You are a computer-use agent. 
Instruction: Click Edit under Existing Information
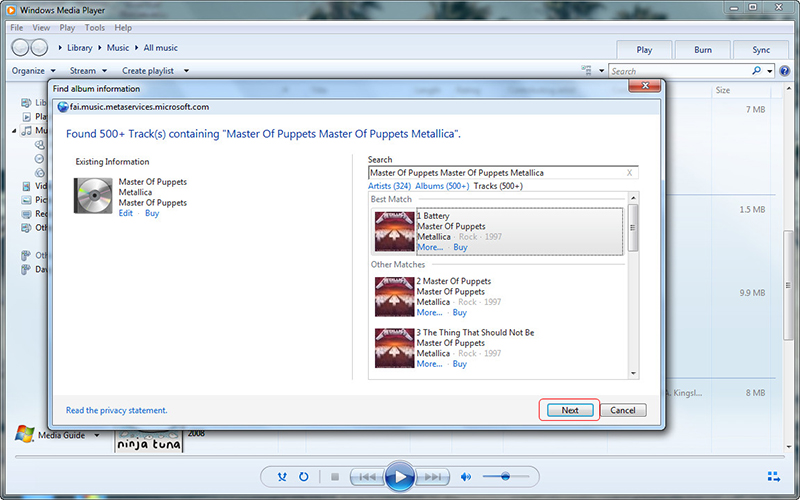click(126, 213)
